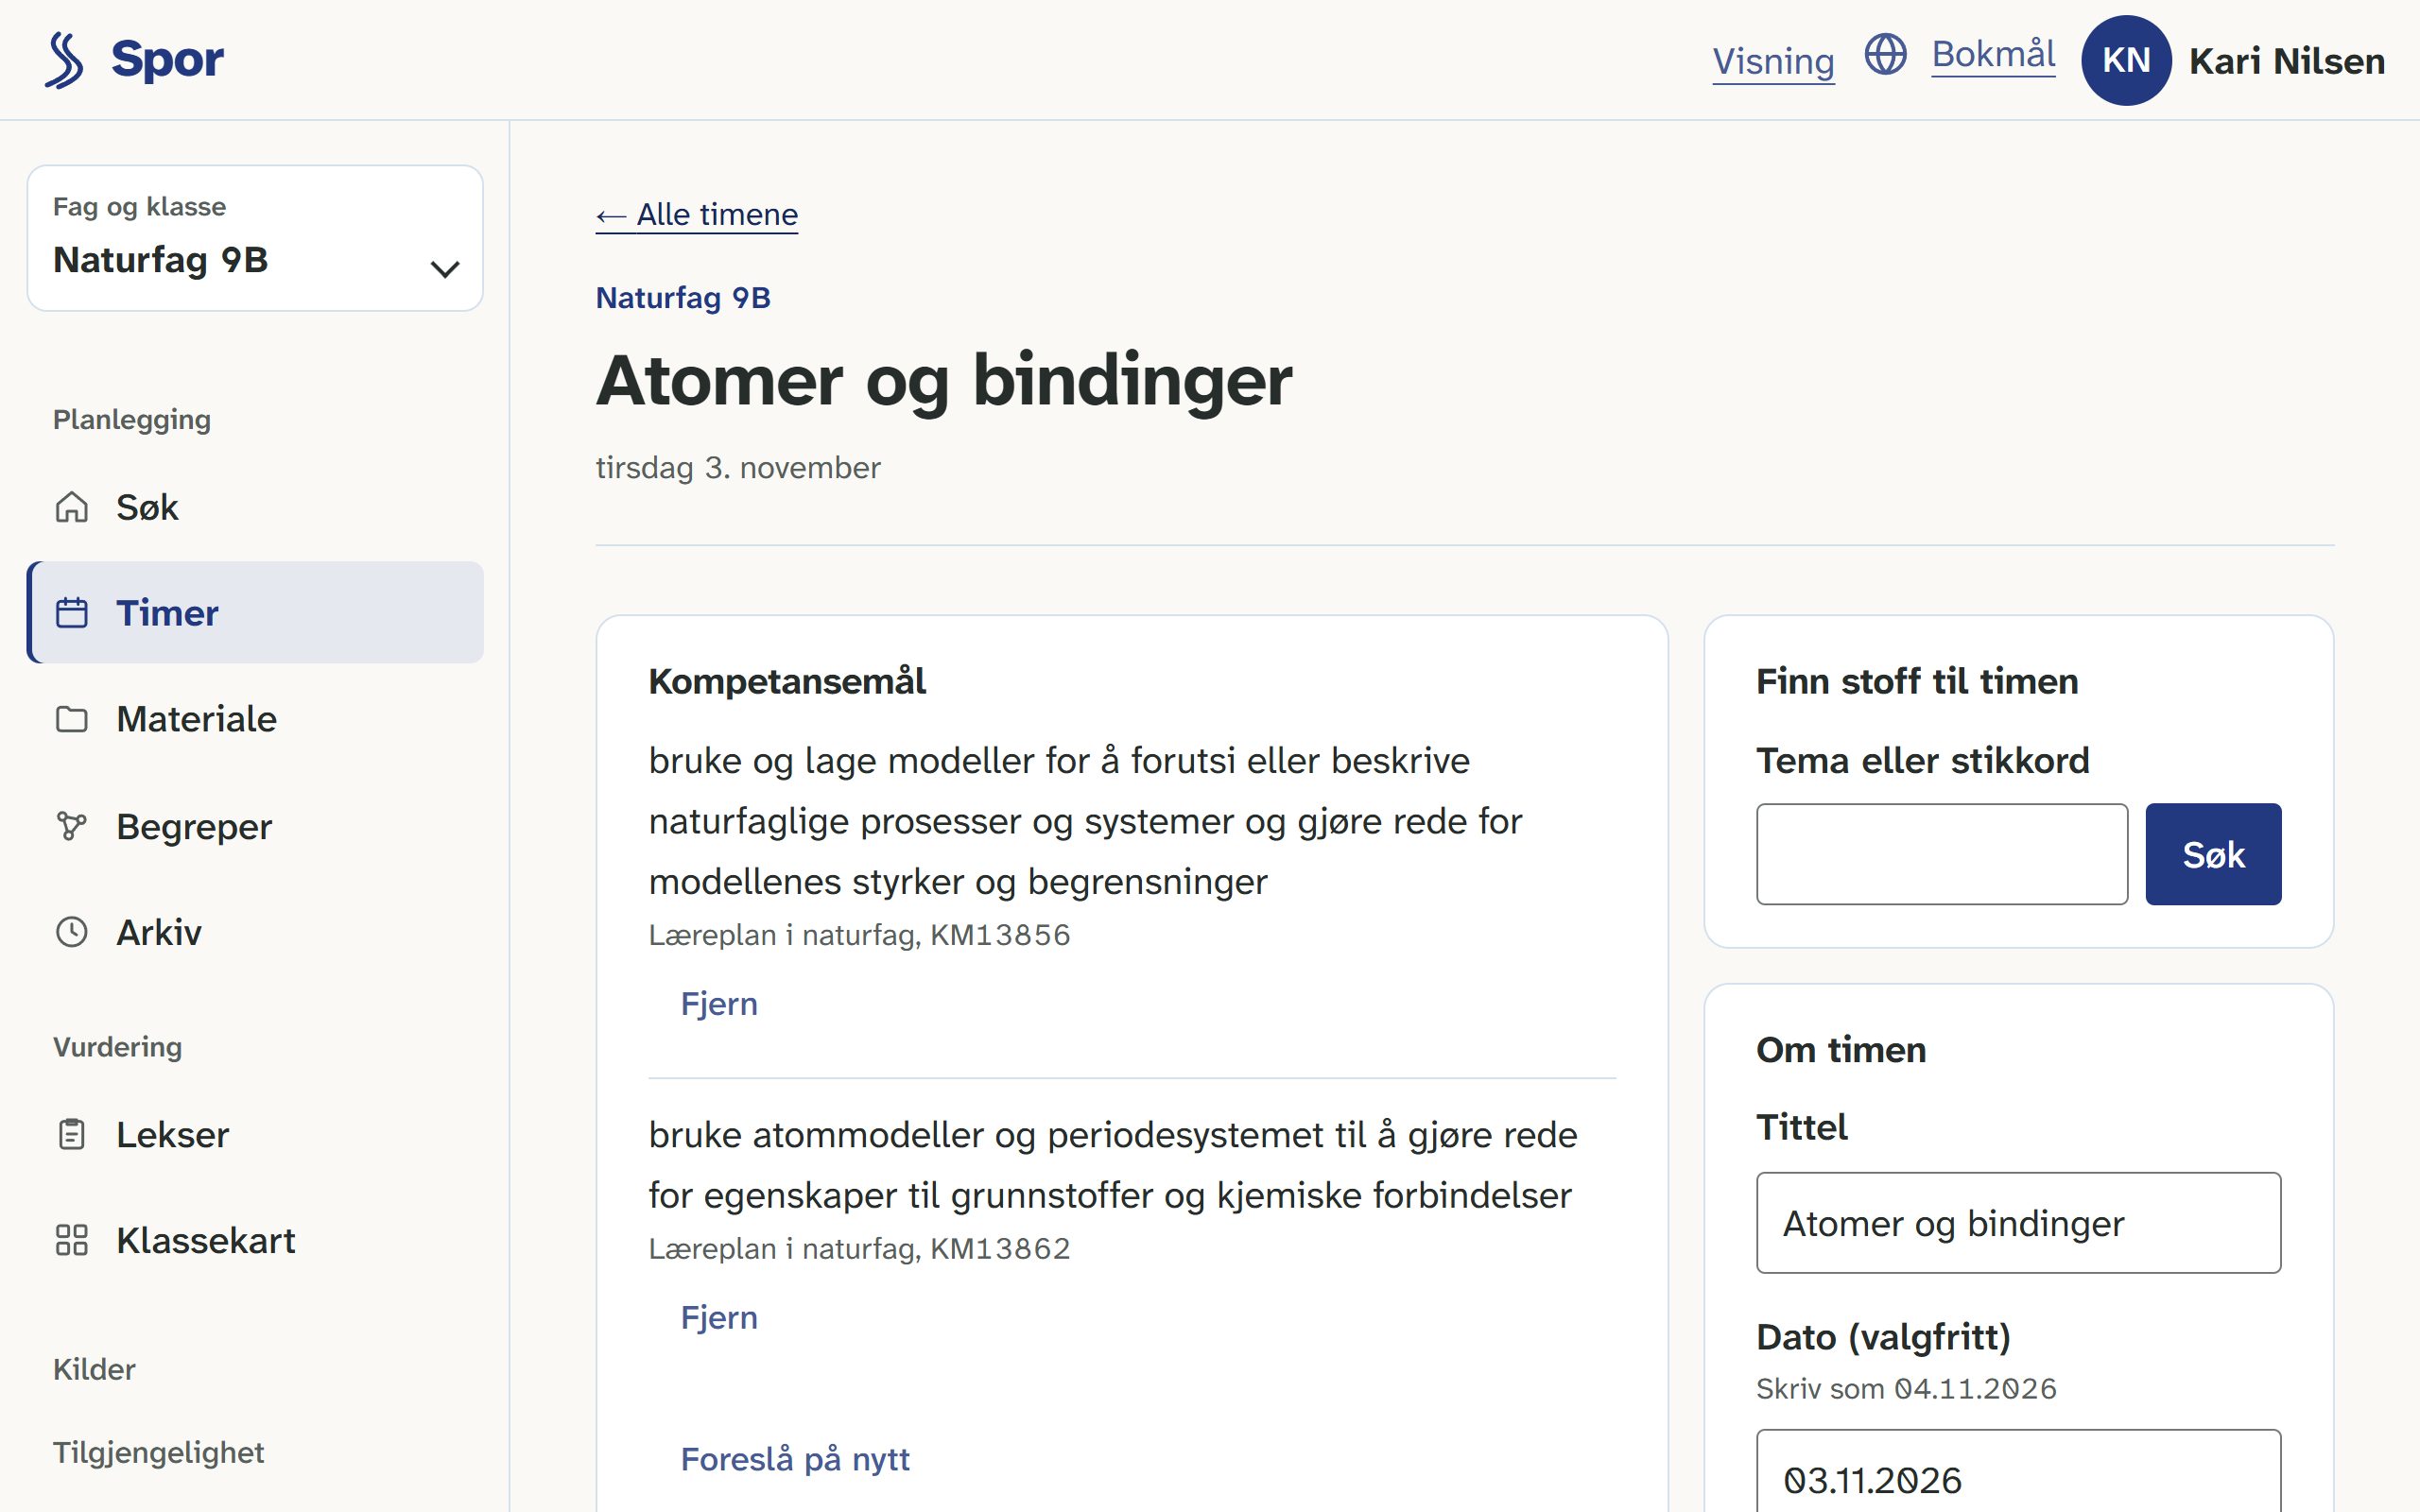Focus the Tema eller stikkord field
Viewport: 2420px width, 1512px height.
coord(1942,854)
